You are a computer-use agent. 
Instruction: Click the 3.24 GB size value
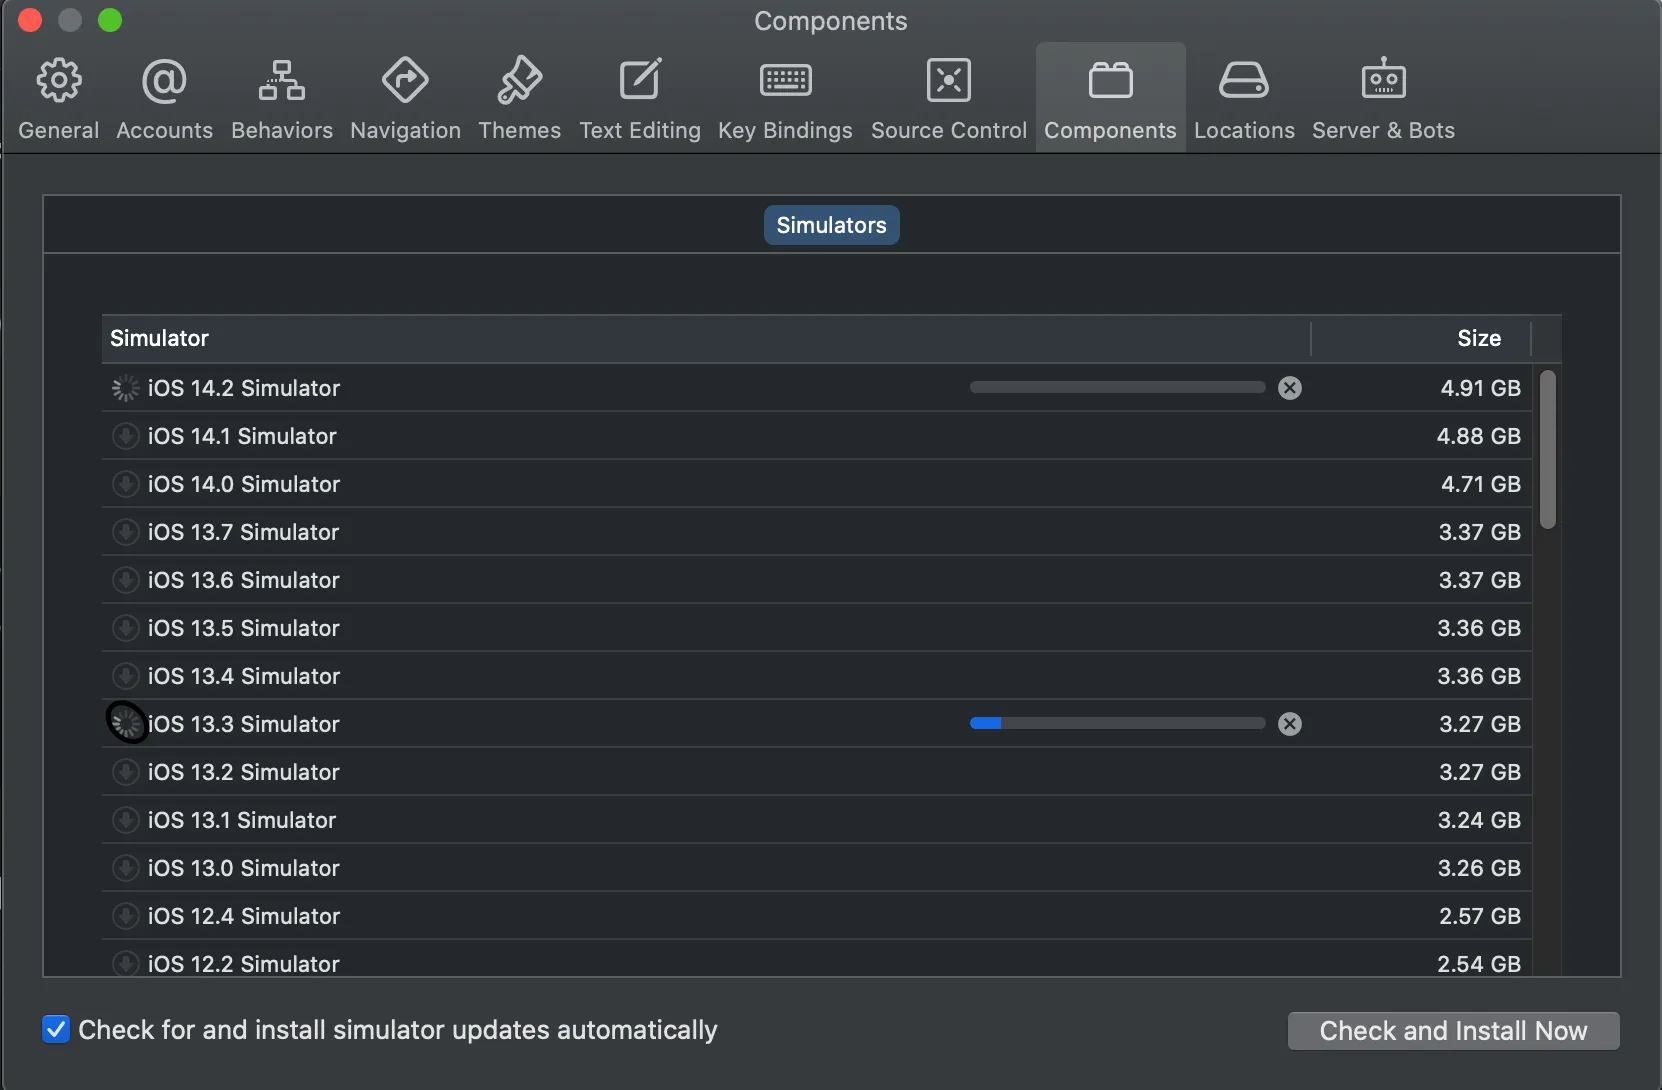pyautogui.click(x=1479, y=820)
